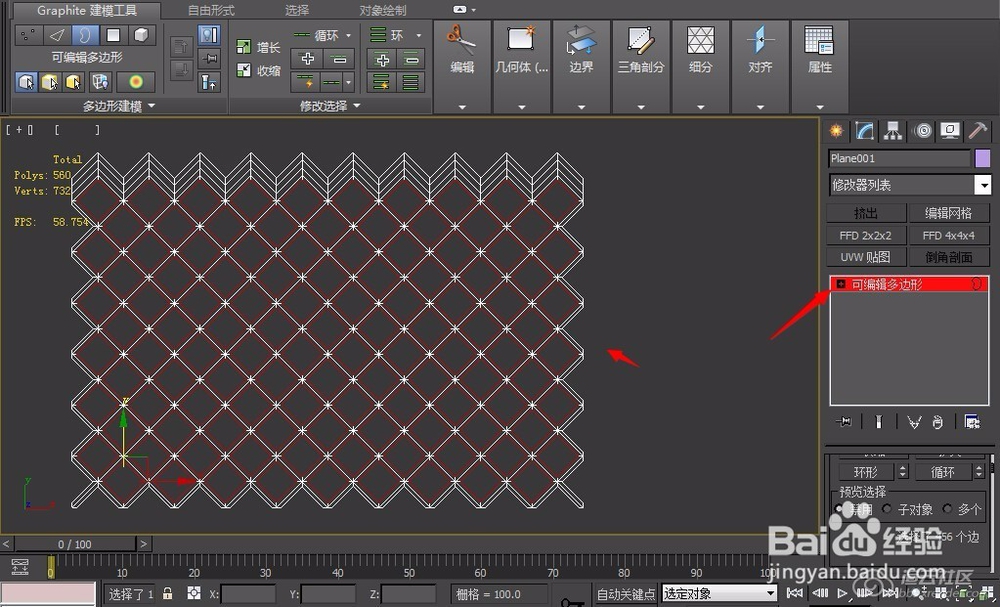Toggle 自动关键点 auto key button
1000x607 pixels.
(626, 594)
